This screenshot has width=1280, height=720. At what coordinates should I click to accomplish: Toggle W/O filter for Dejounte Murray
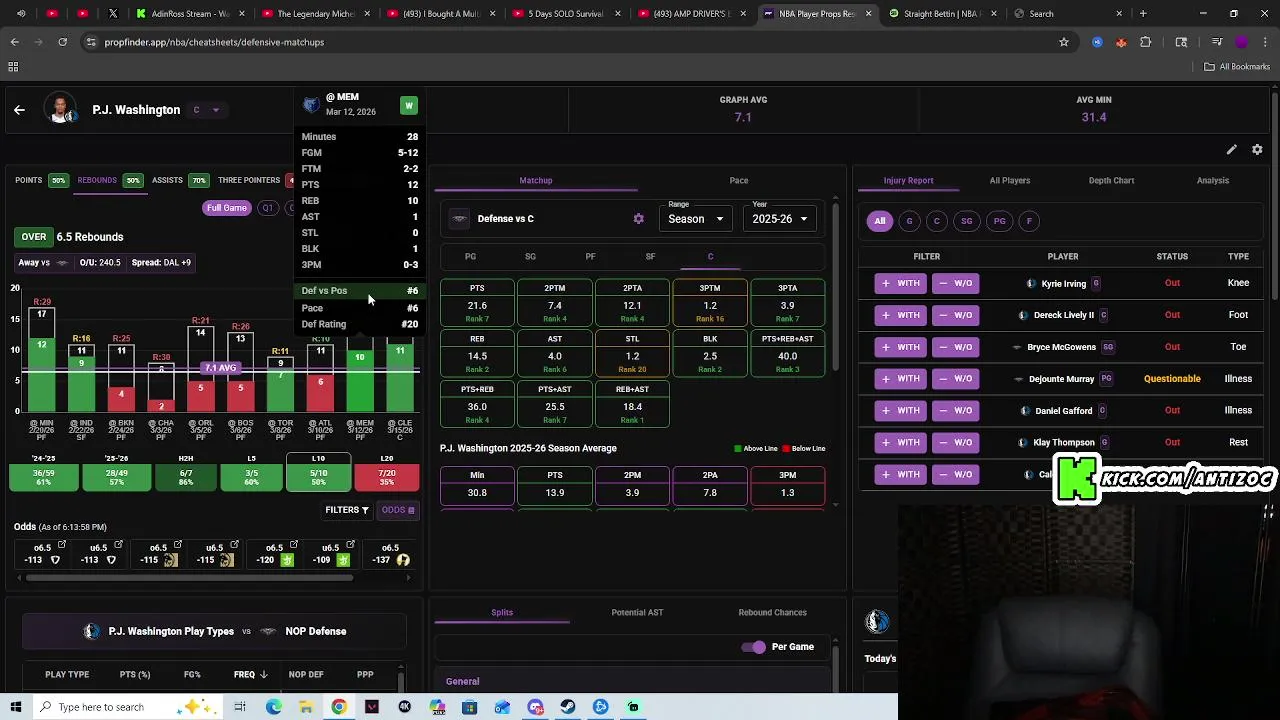[x=955, y=379]
